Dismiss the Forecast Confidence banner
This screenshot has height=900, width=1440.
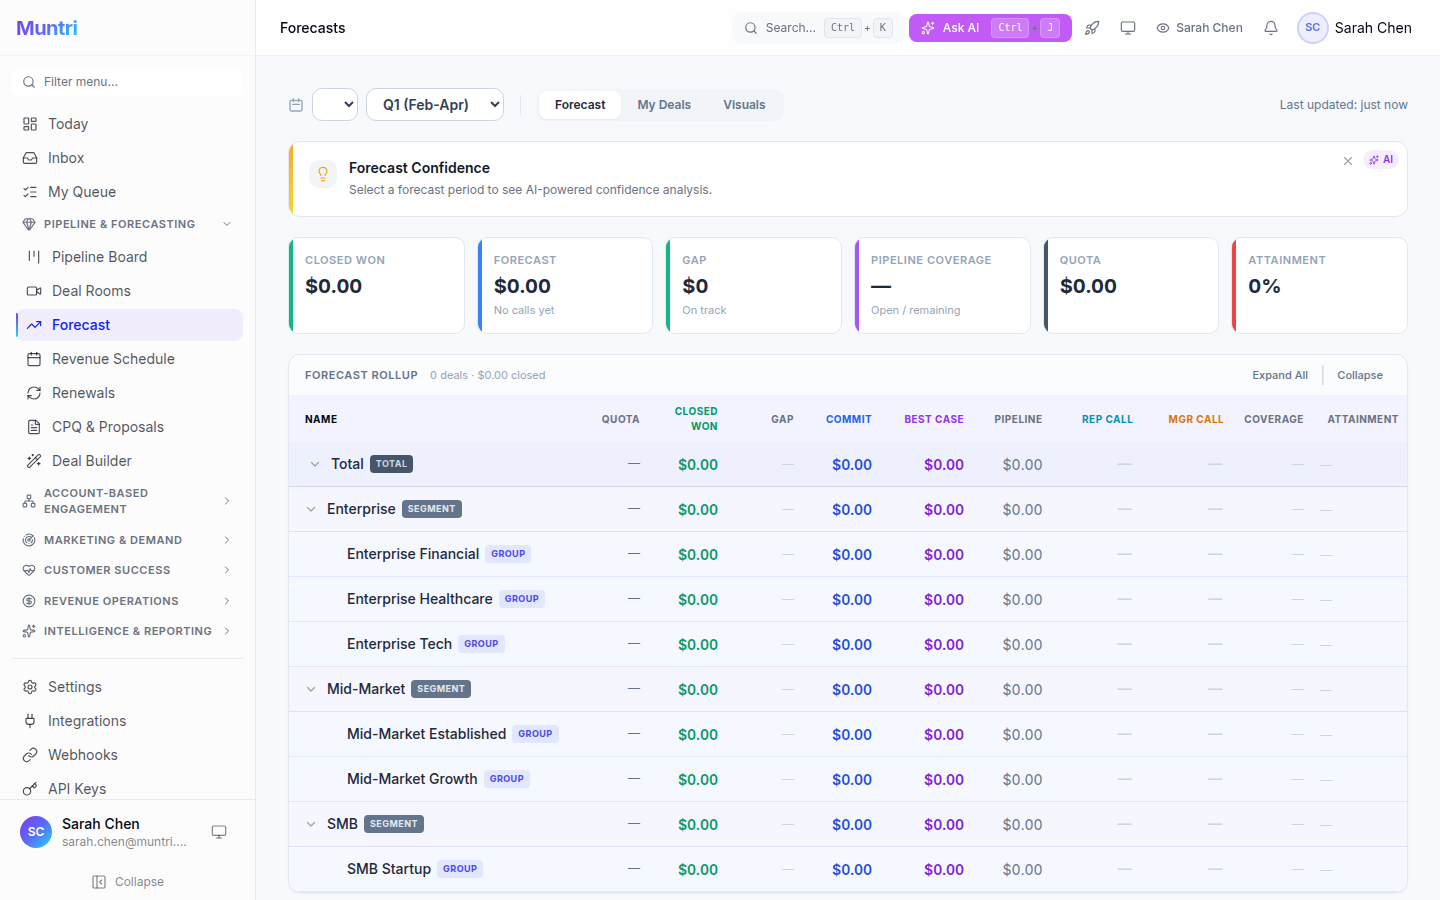point(1348,160)
